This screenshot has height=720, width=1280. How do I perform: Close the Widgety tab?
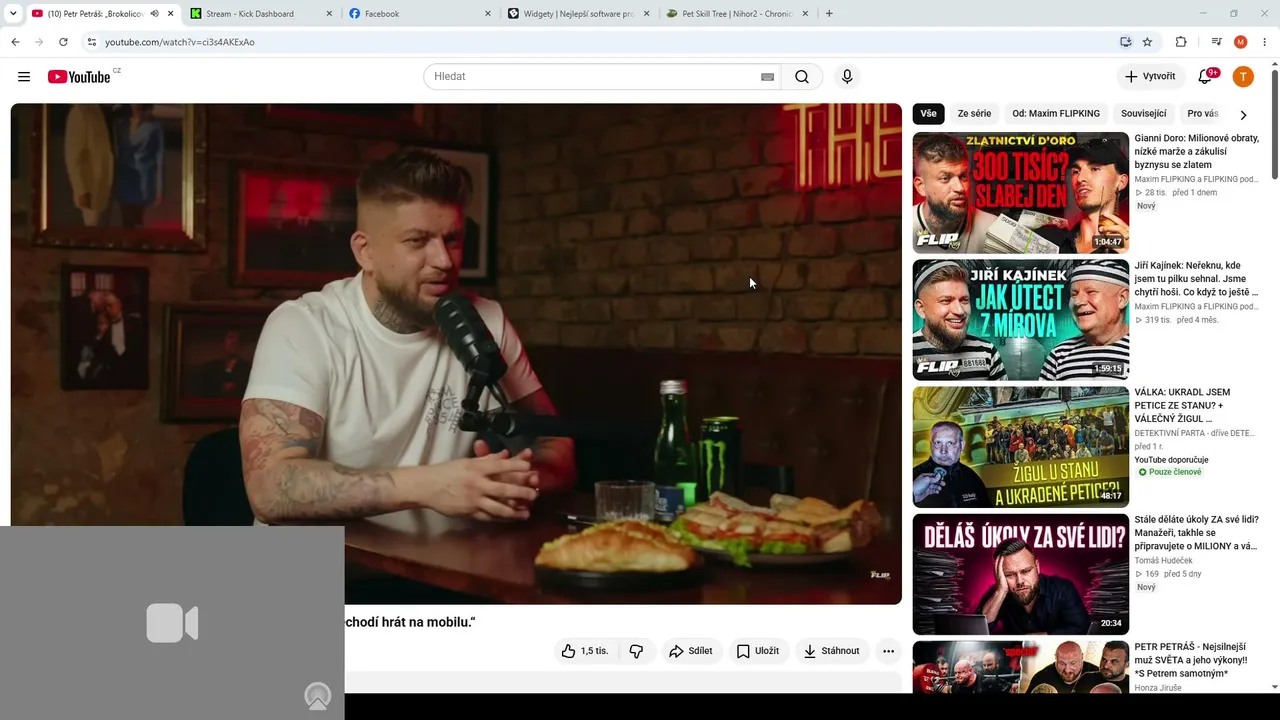tap(646, 14)
